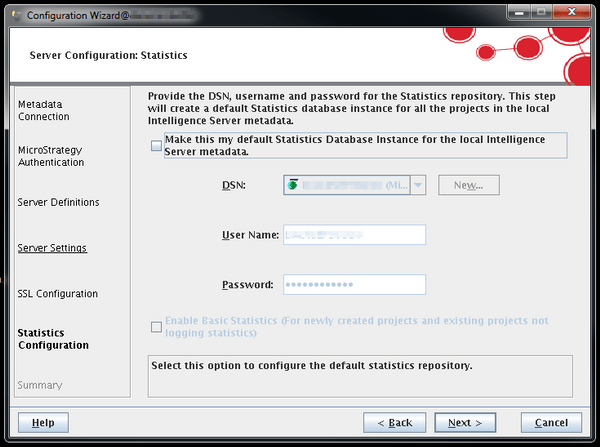This screenshot has width=600, height=447.
Task: Click the Summary step in sidebar
Action: (x=40, y=385)
